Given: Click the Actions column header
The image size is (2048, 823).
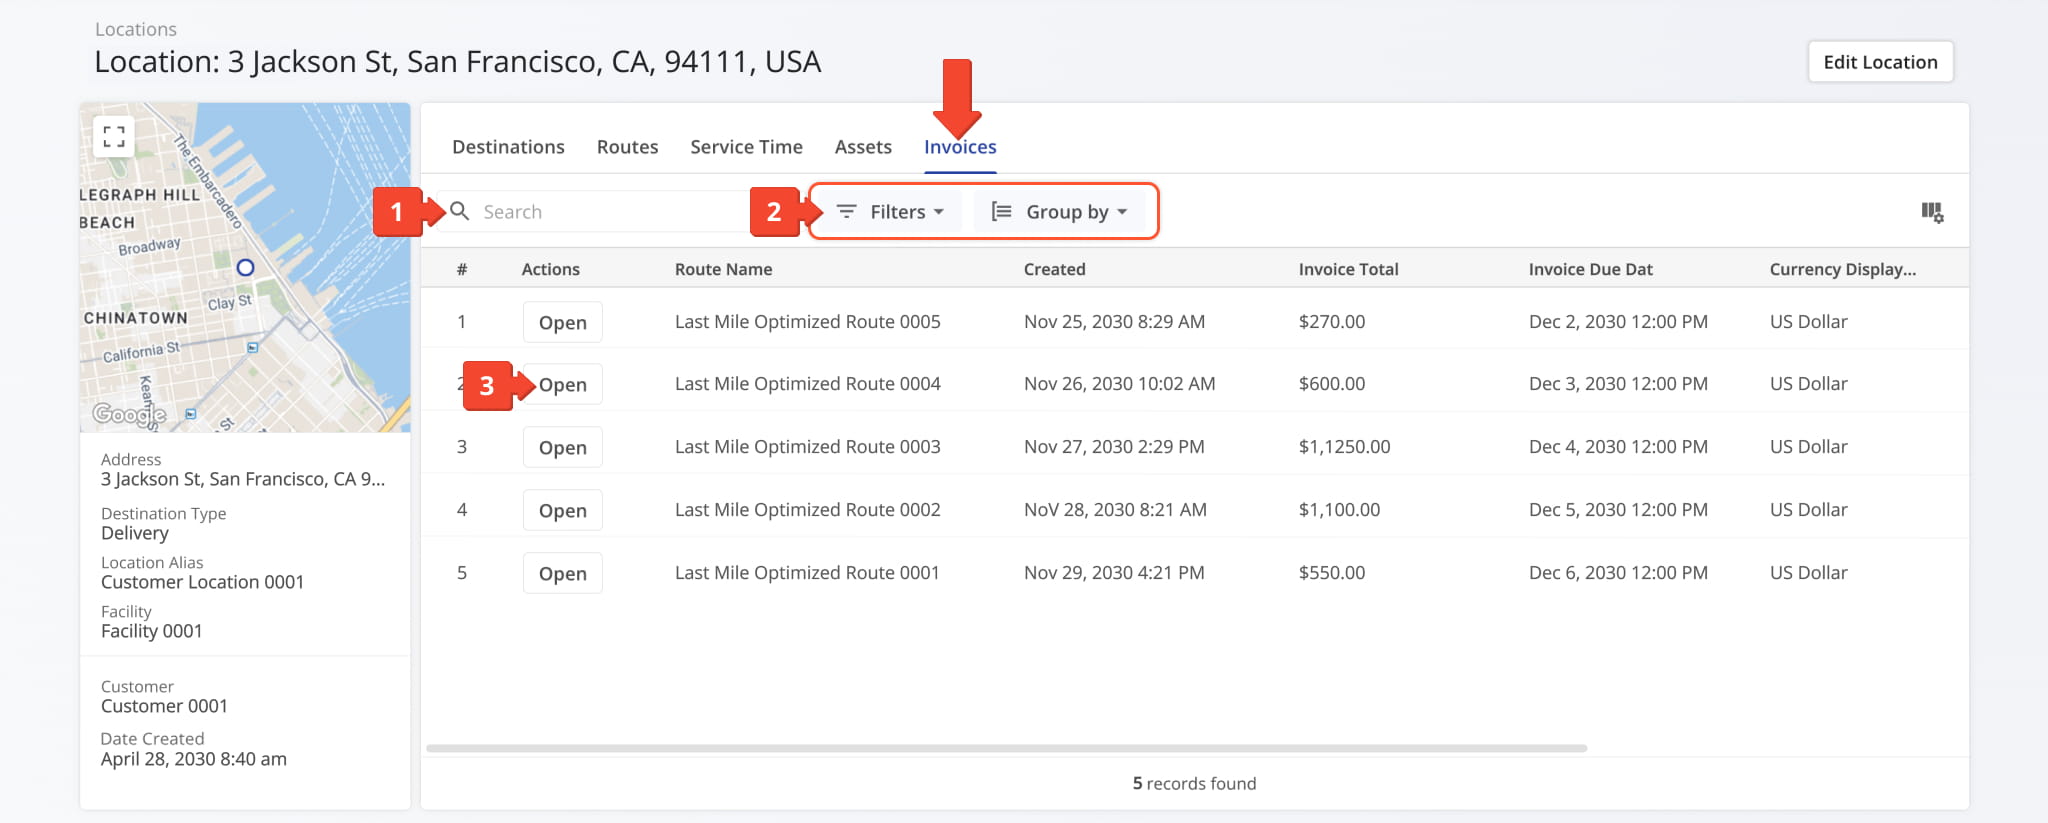Looking at the screenshot, I should point(550,269).
